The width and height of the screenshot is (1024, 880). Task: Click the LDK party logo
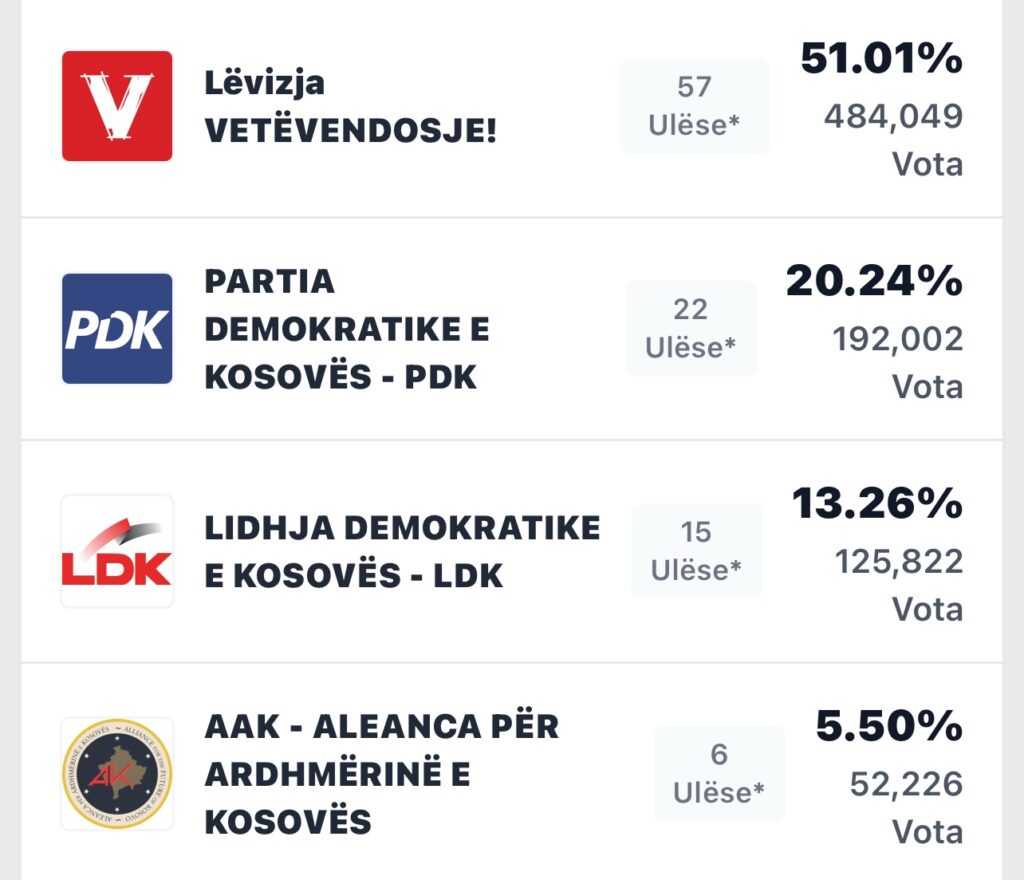click(117, 551)
